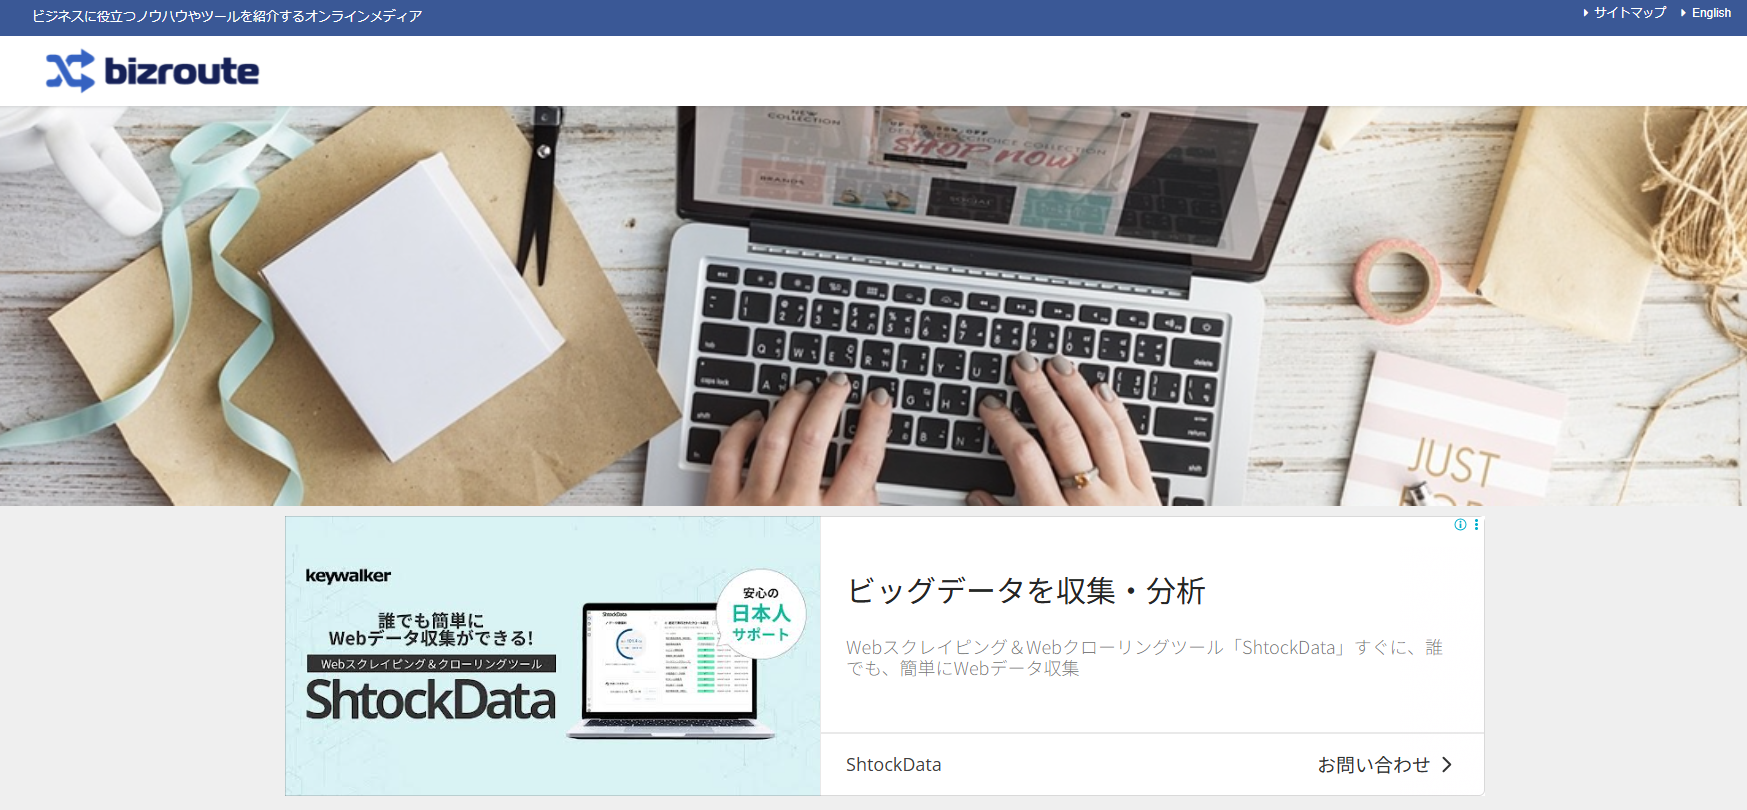Switch language via the English link
Image resolution: width=1747 pixels, height=810 pixels.
click(x=1711, y=13)
